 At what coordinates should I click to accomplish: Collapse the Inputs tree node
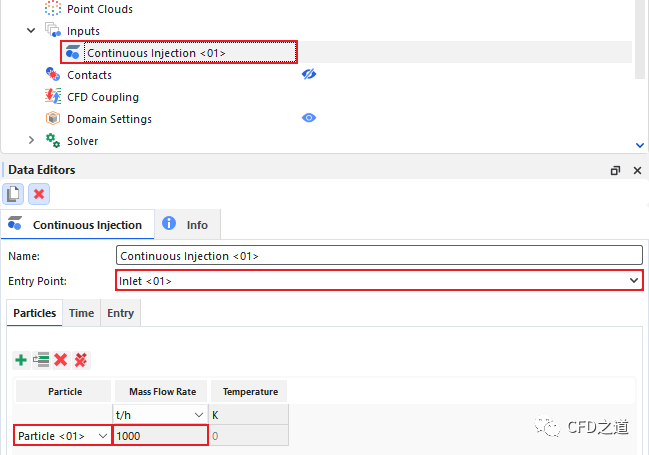point(32,31)
